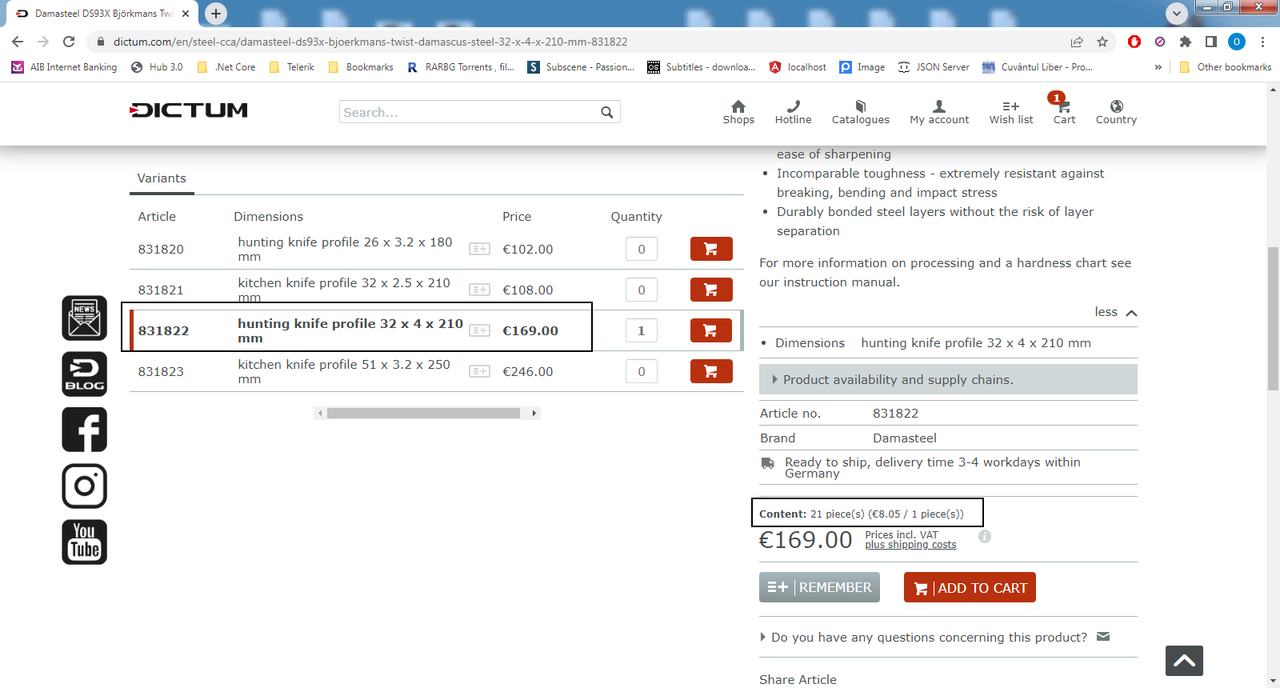The height and width of the screenshot is (688, 1280).
Task: Add article 831822 to cart via row button
Action: click(711, 330)
